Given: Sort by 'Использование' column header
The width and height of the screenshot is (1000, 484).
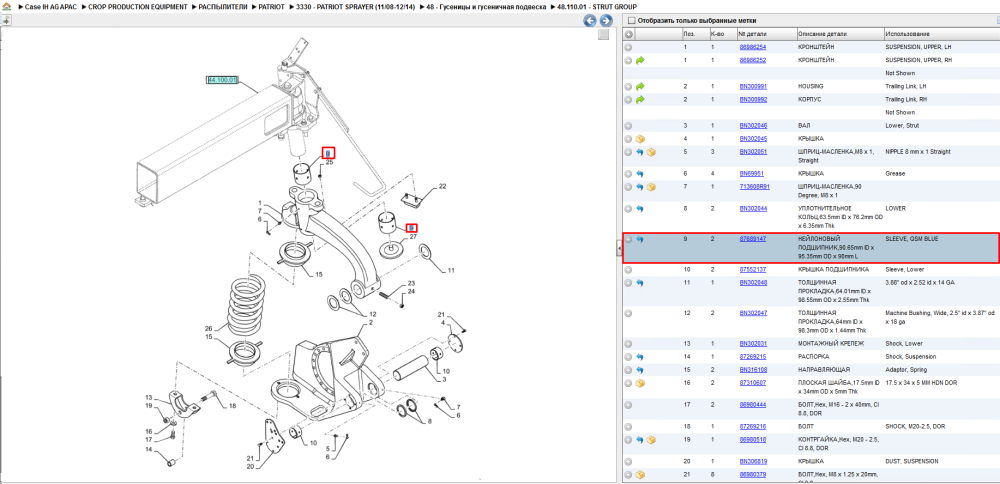Looking at the screenshot, I should [908, 34].
